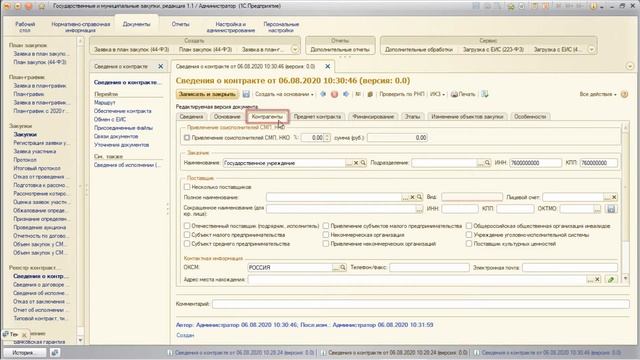Toggle Привлечение соисполнителей СМП, НКО checkbox
This screenshot has height=360, width=640.
pyautogui.click(x=187, y=138)
